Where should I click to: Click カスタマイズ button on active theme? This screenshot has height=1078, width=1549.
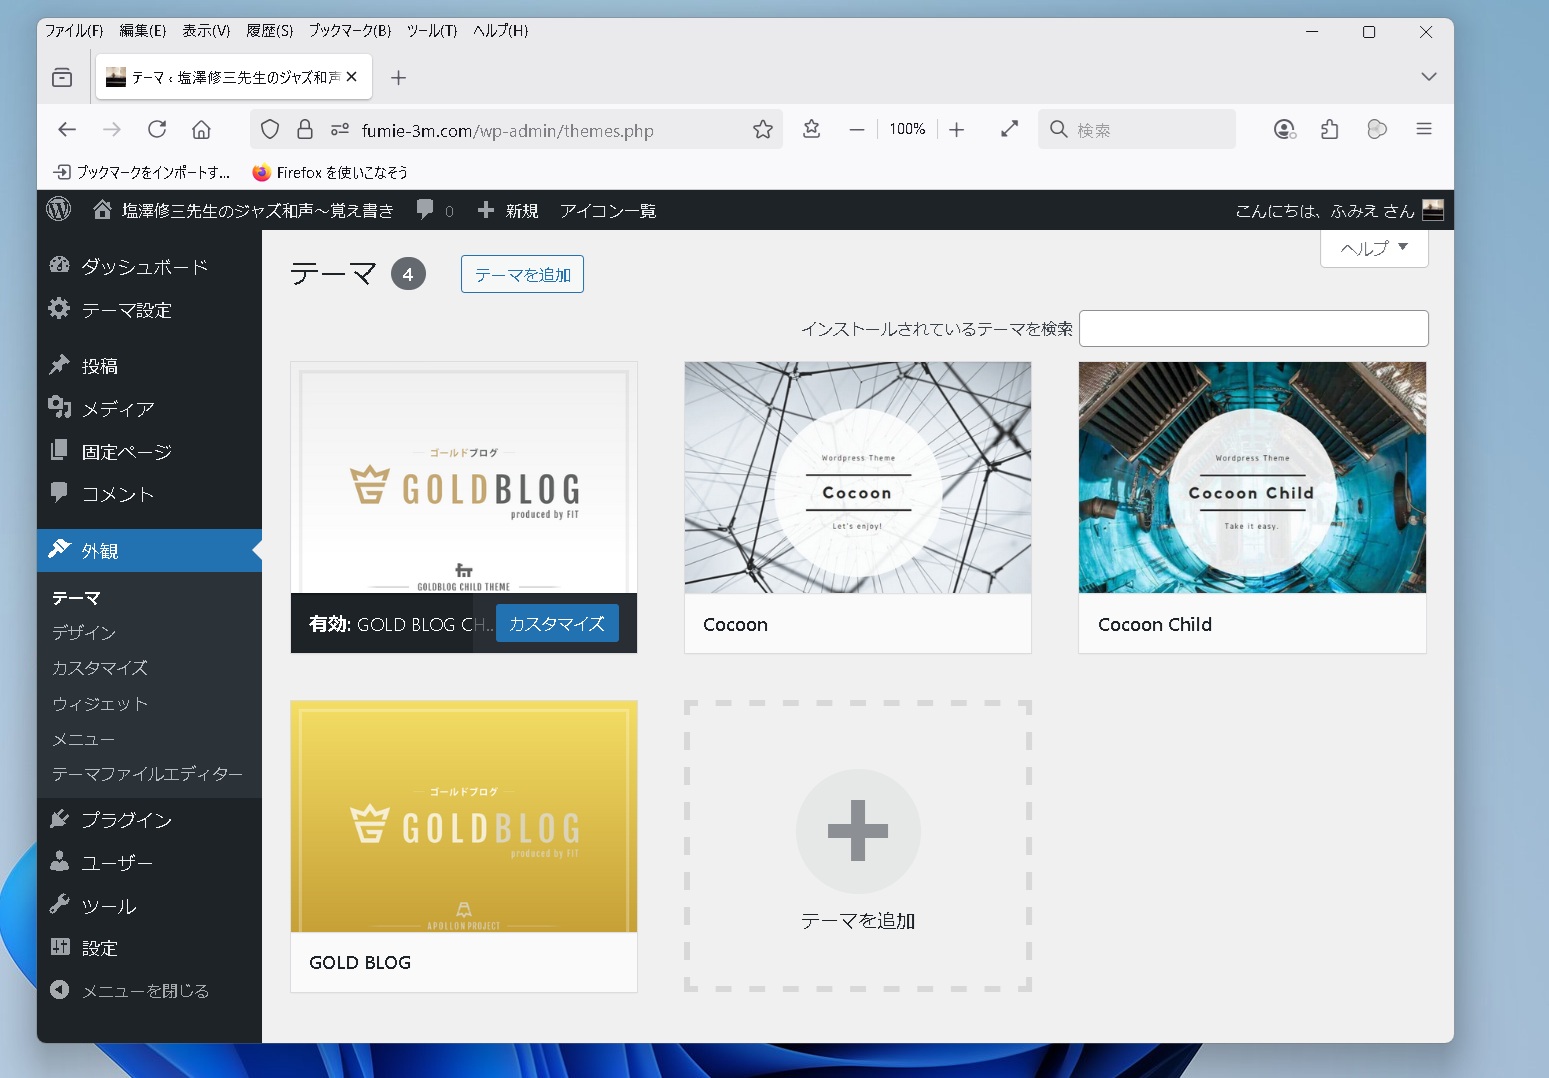point(557,624)
